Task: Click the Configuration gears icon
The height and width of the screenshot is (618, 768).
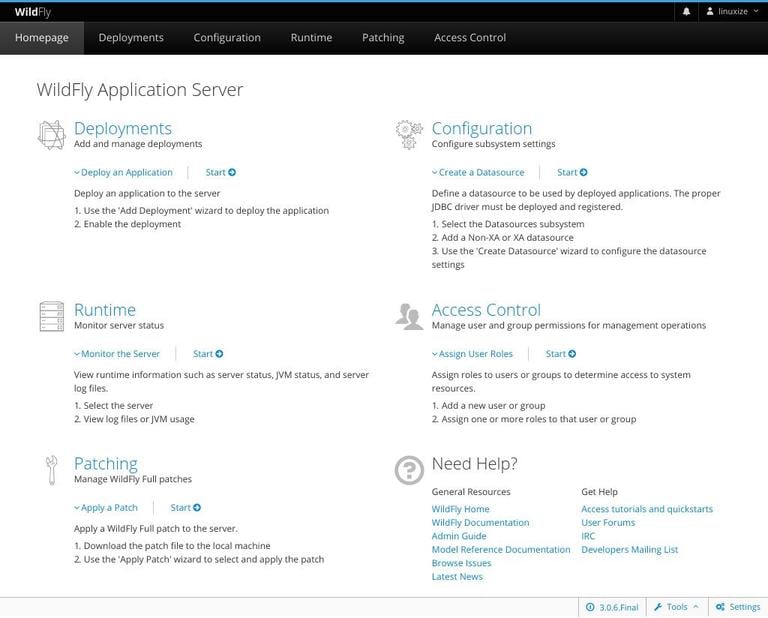Action: 408,135
